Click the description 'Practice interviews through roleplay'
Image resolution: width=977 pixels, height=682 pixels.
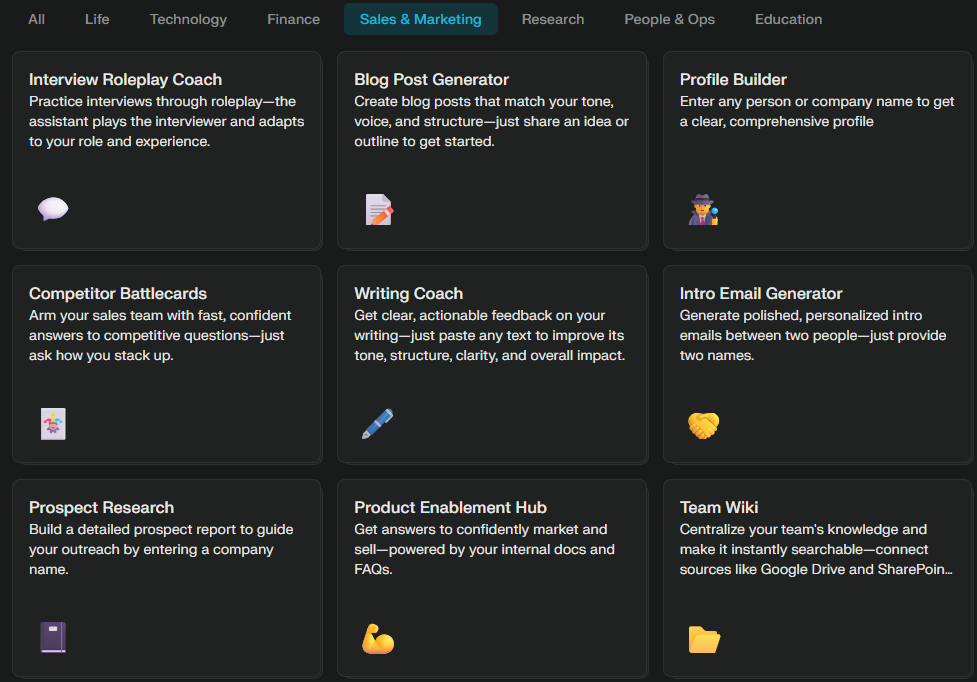pos(166,121)
